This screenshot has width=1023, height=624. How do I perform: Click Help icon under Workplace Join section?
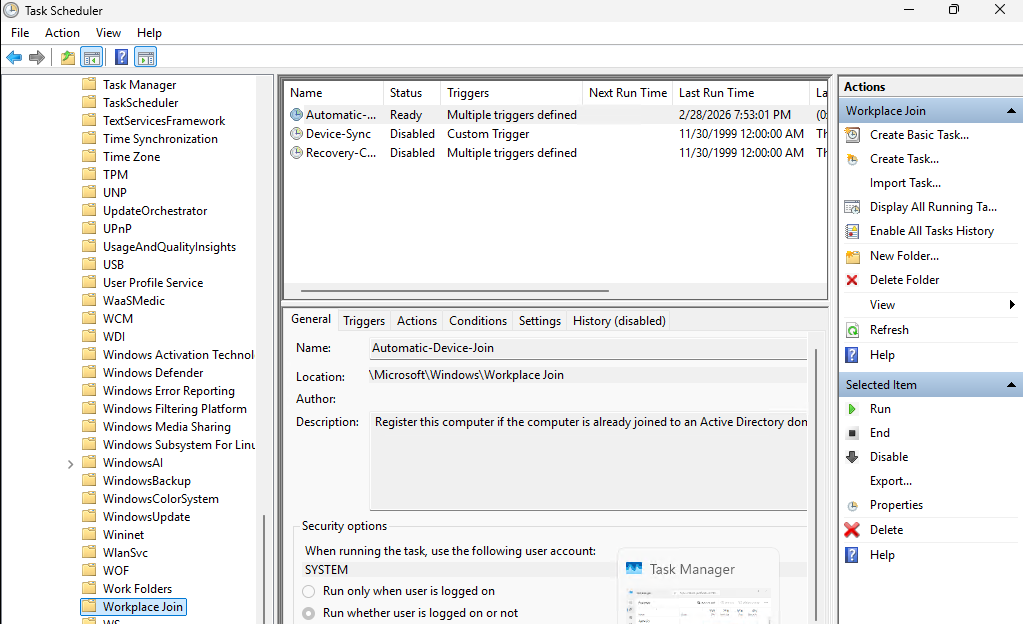coord(852,355)
